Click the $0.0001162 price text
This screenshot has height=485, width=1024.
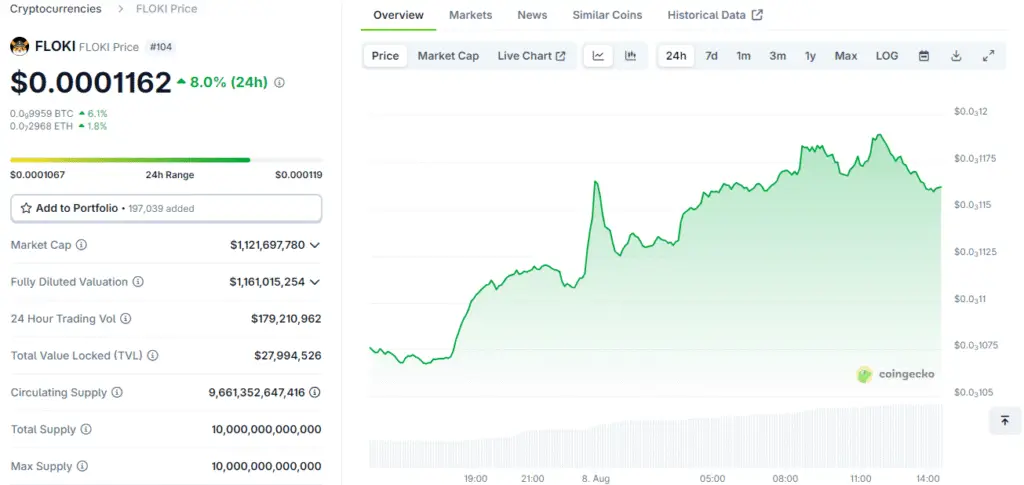point(91,83)
